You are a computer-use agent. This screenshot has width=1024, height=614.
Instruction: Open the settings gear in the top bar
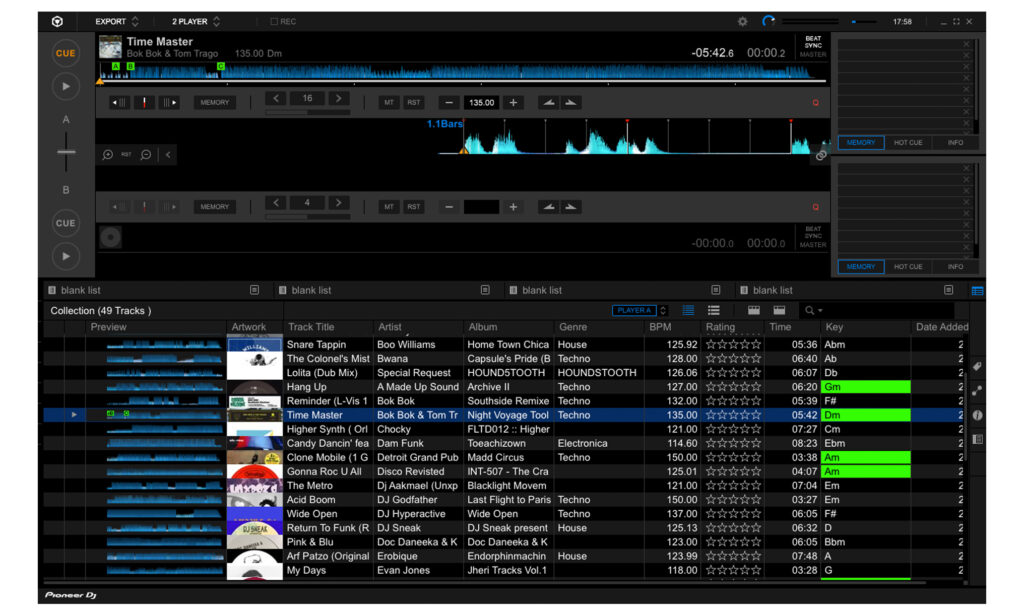(742, 21)
